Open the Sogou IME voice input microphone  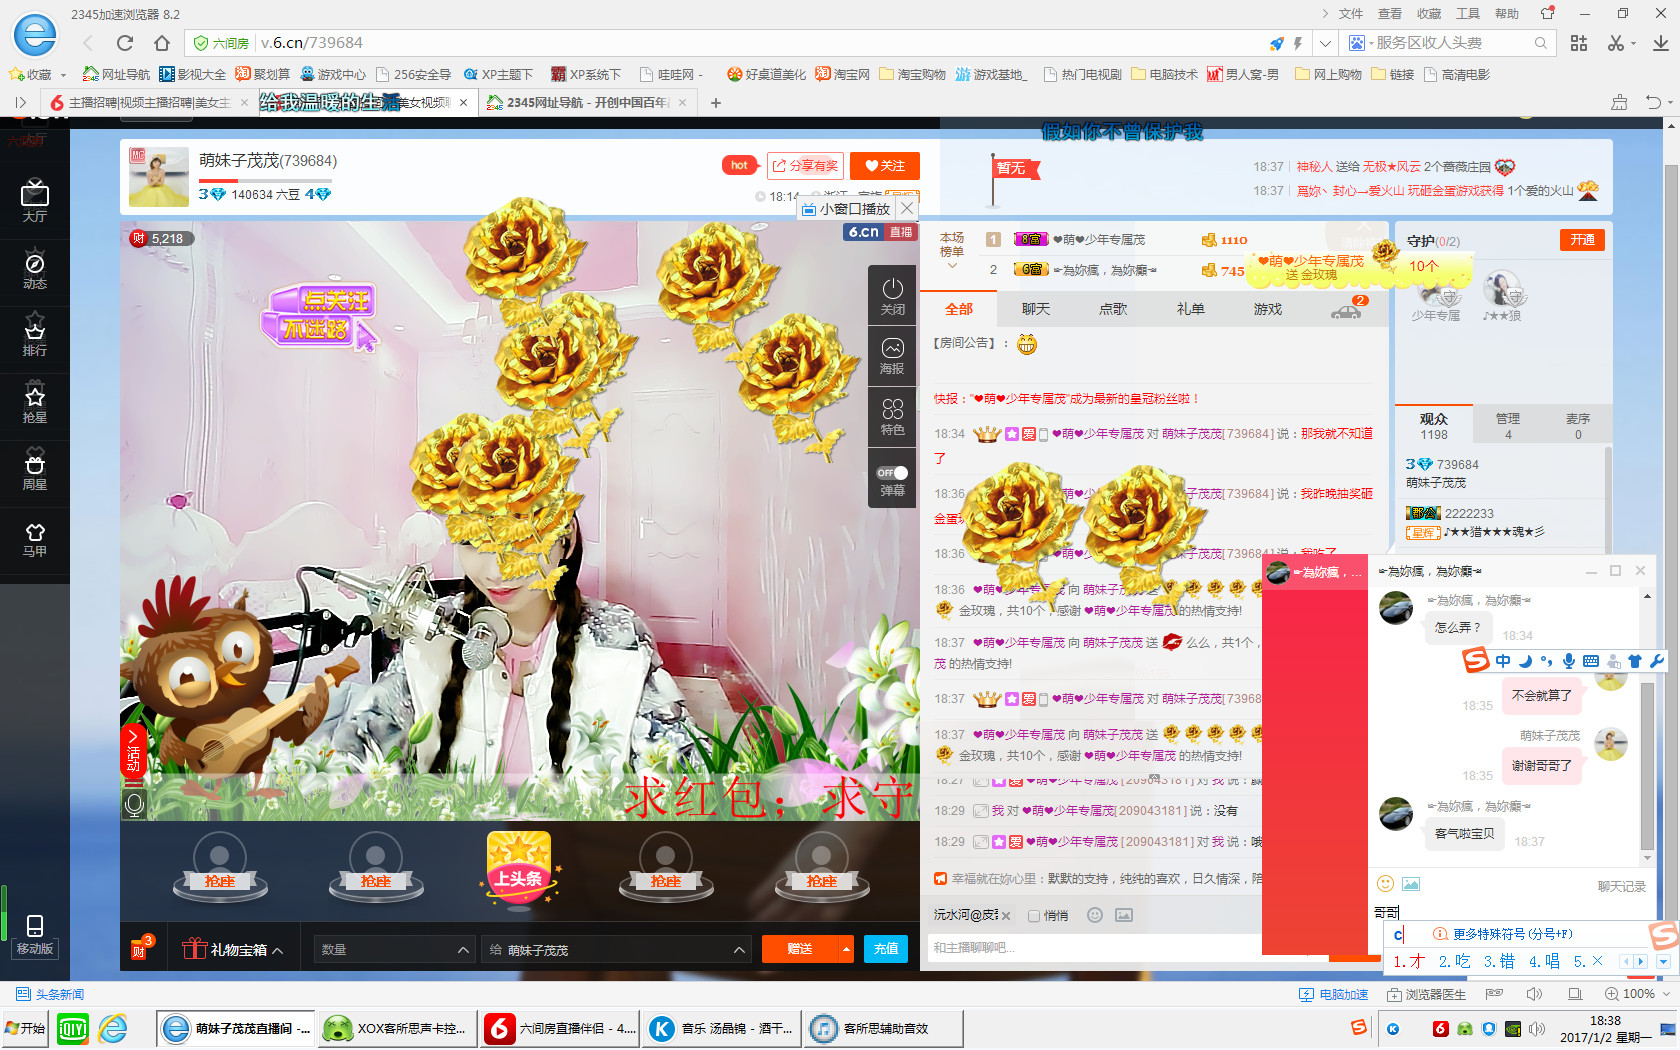click(x=1568, y=661)
